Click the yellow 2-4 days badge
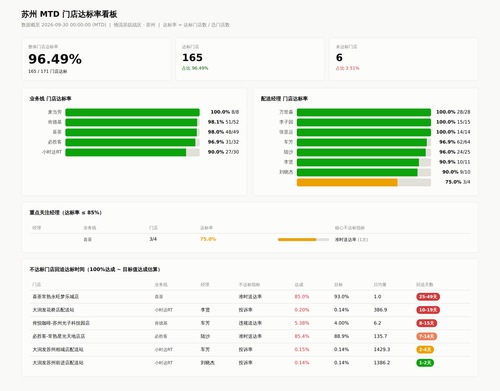The height and width of the screenshot is (391, 500). point(425,350)
